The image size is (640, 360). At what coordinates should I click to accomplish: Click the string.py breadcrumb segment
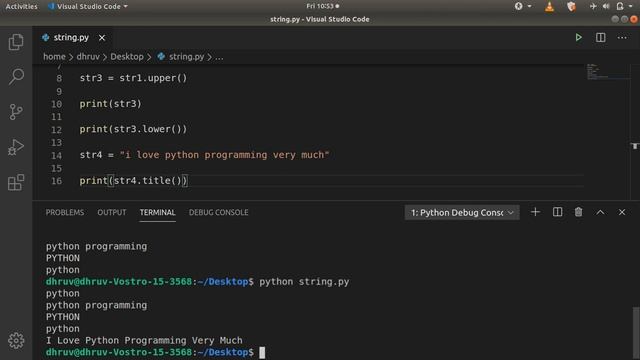pyautogui.click(x=181, y=57)
